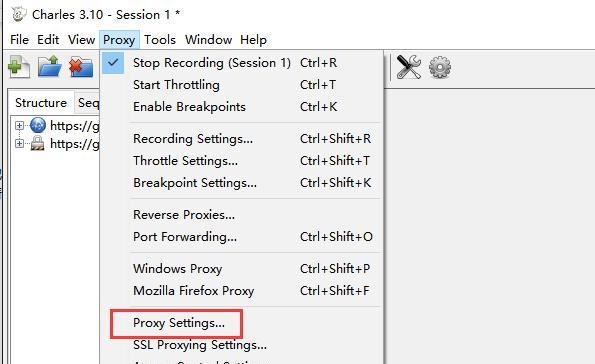Open the Settings gear toolbar icon
This screenshot has height=364, width=595.
point(440,68)
